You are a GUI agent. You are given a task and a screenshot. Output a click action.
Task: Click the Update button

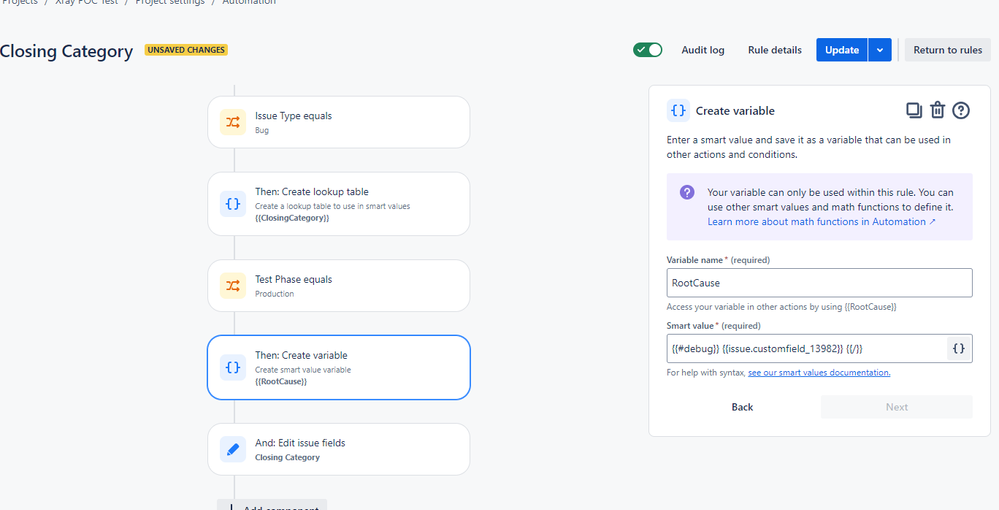tap(842, 50)
